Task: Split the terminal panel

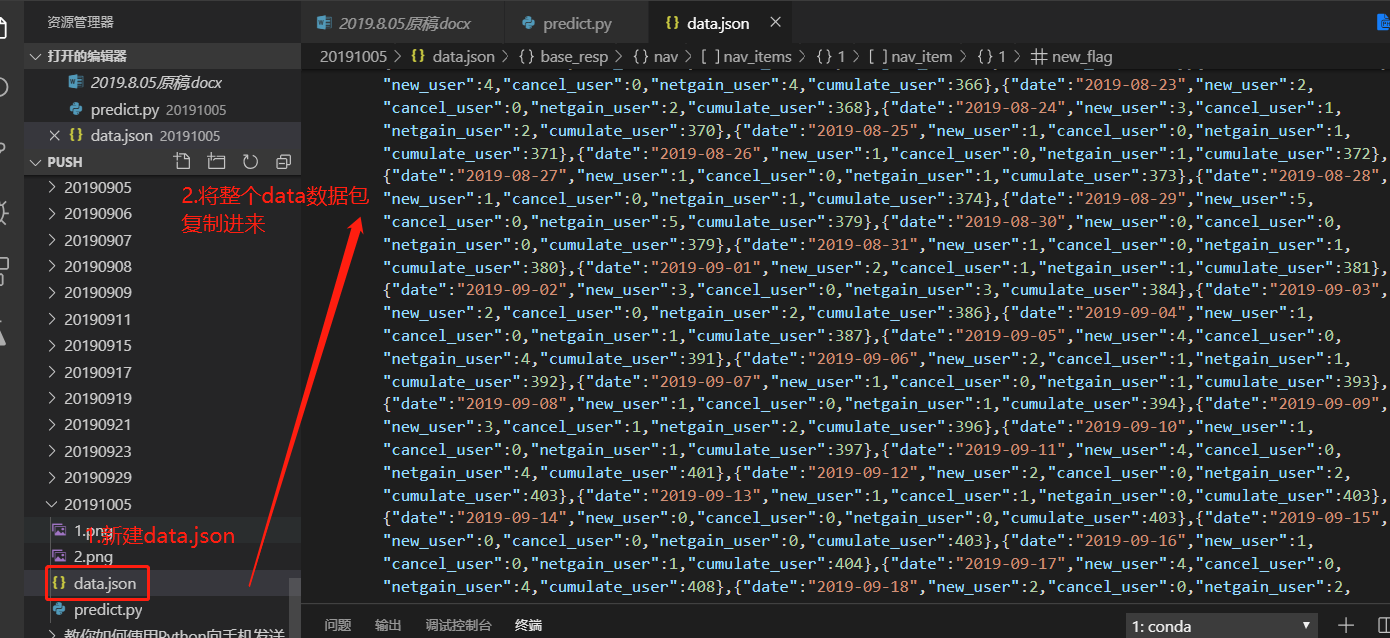Action: 1383,626
